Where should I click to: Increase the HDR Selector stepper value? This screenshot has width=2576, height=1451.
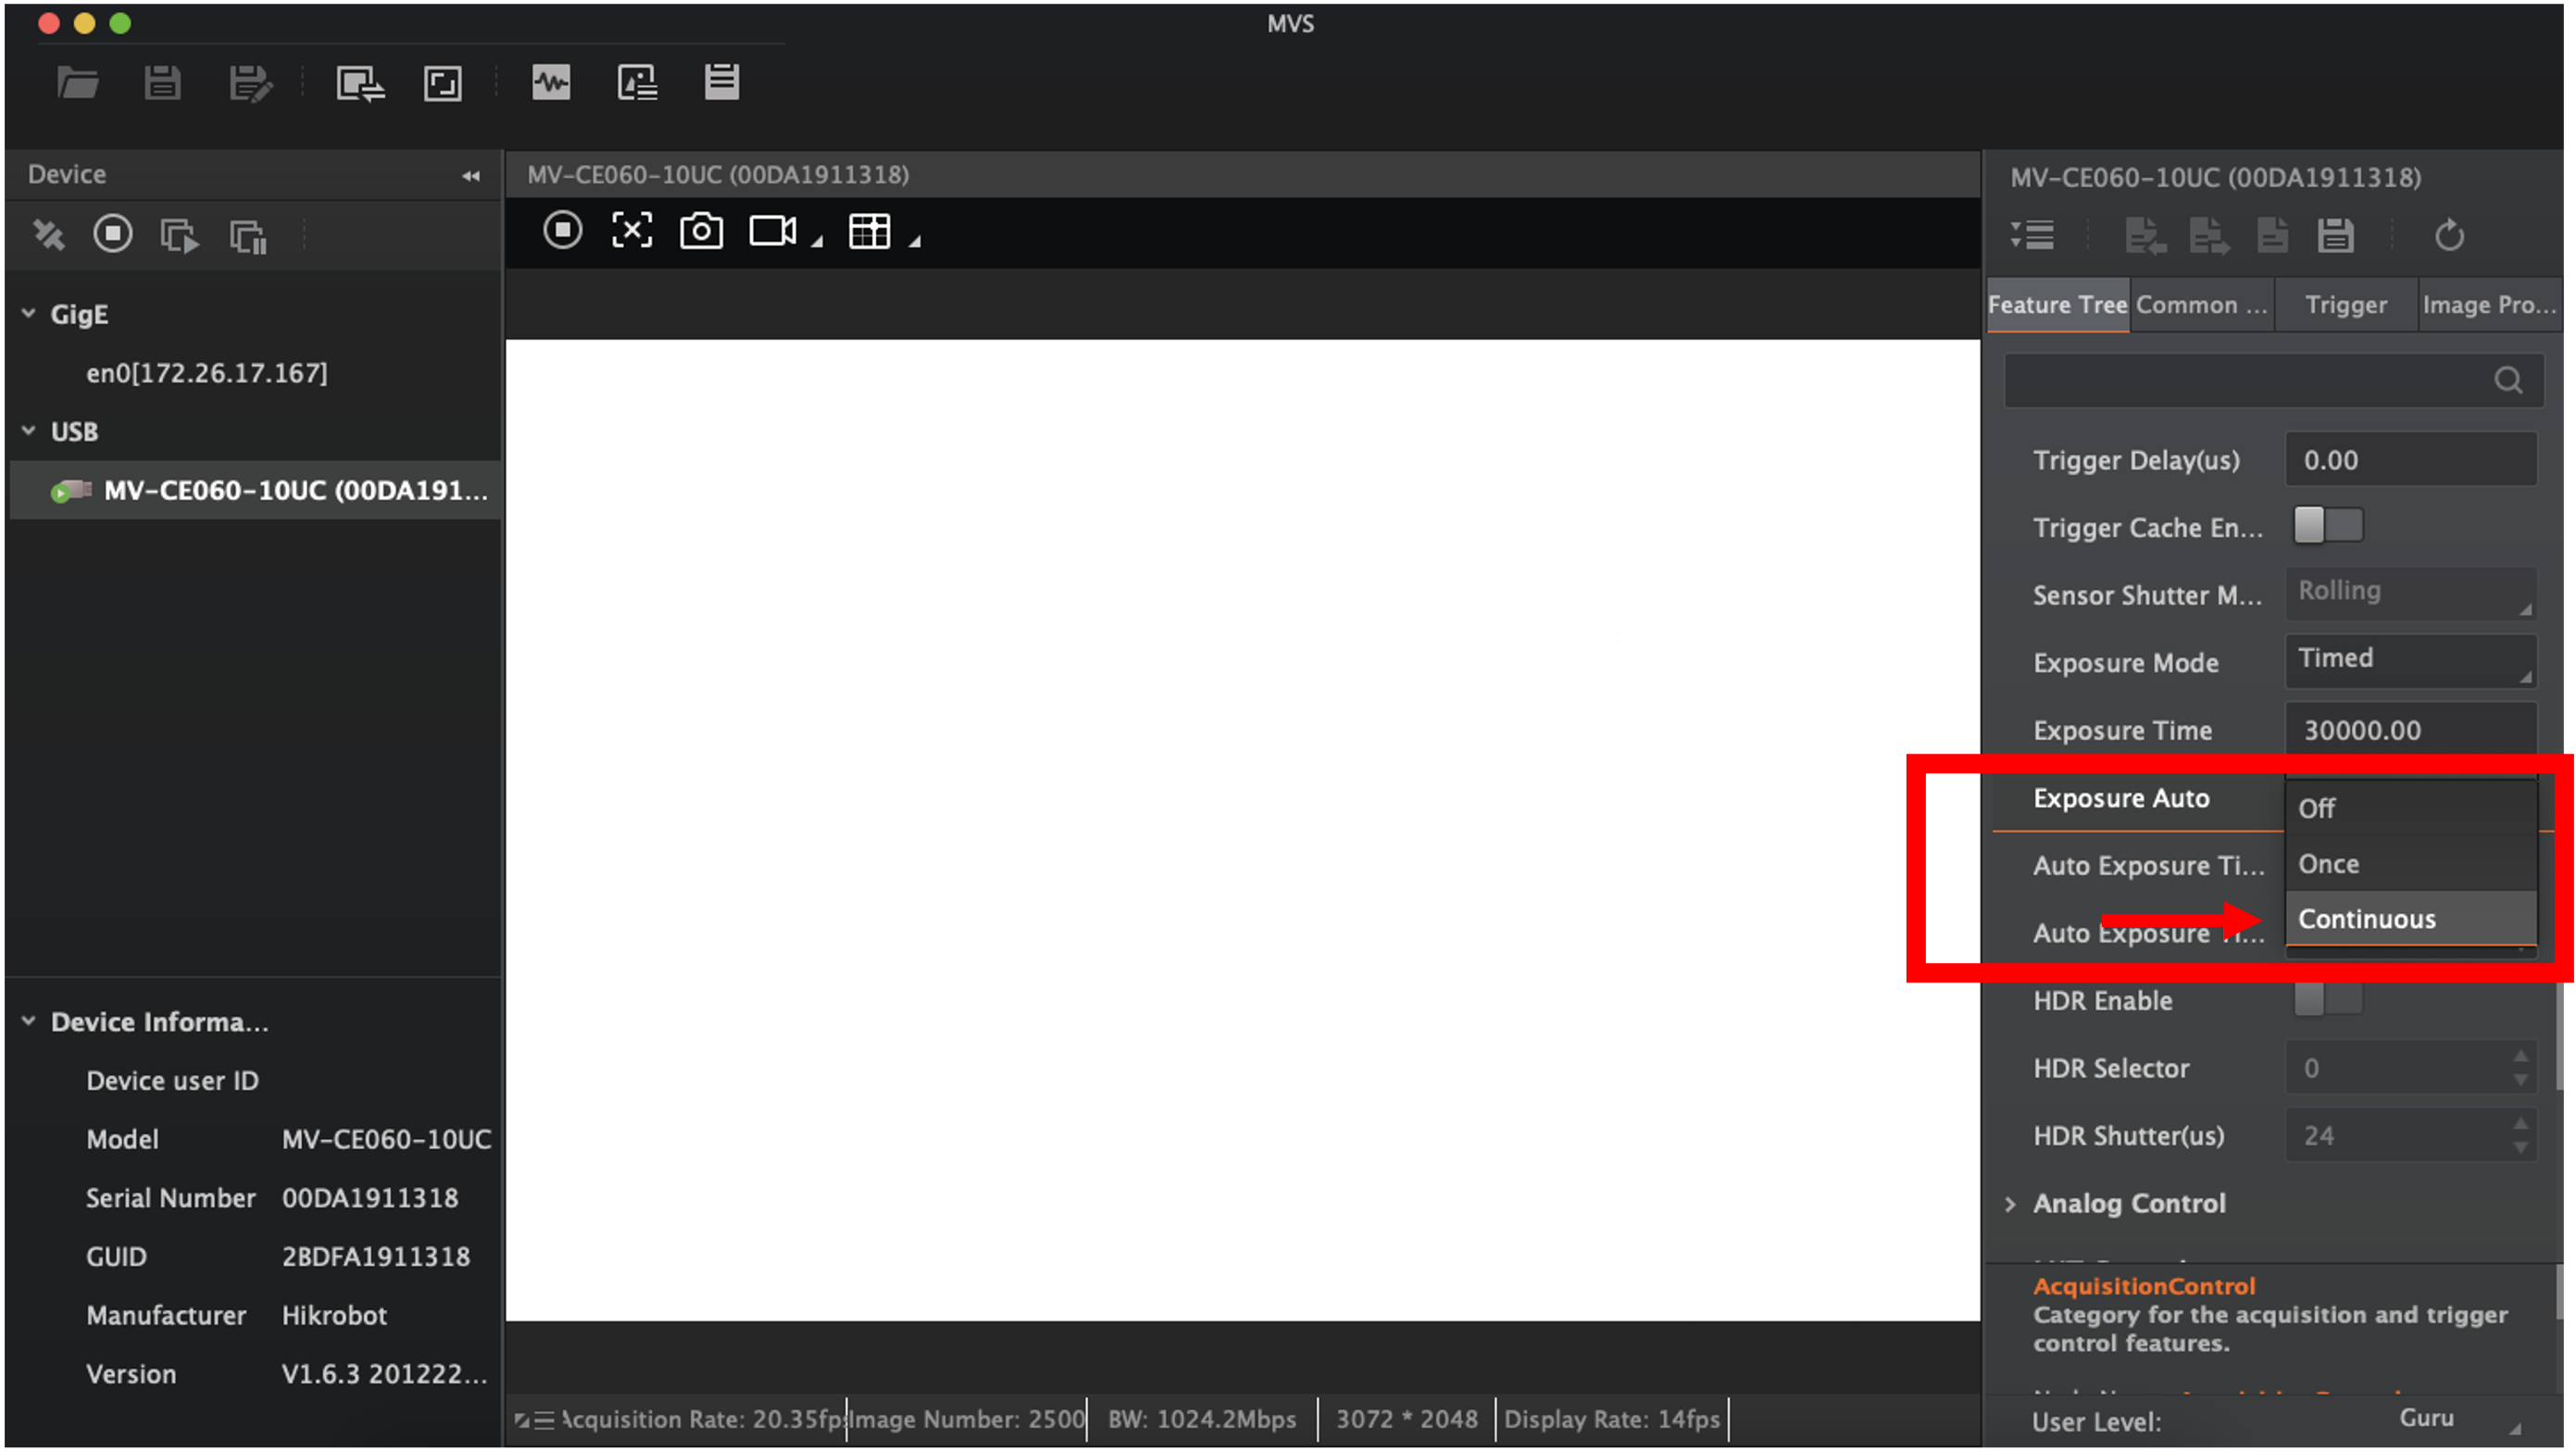(2520, 1057)
